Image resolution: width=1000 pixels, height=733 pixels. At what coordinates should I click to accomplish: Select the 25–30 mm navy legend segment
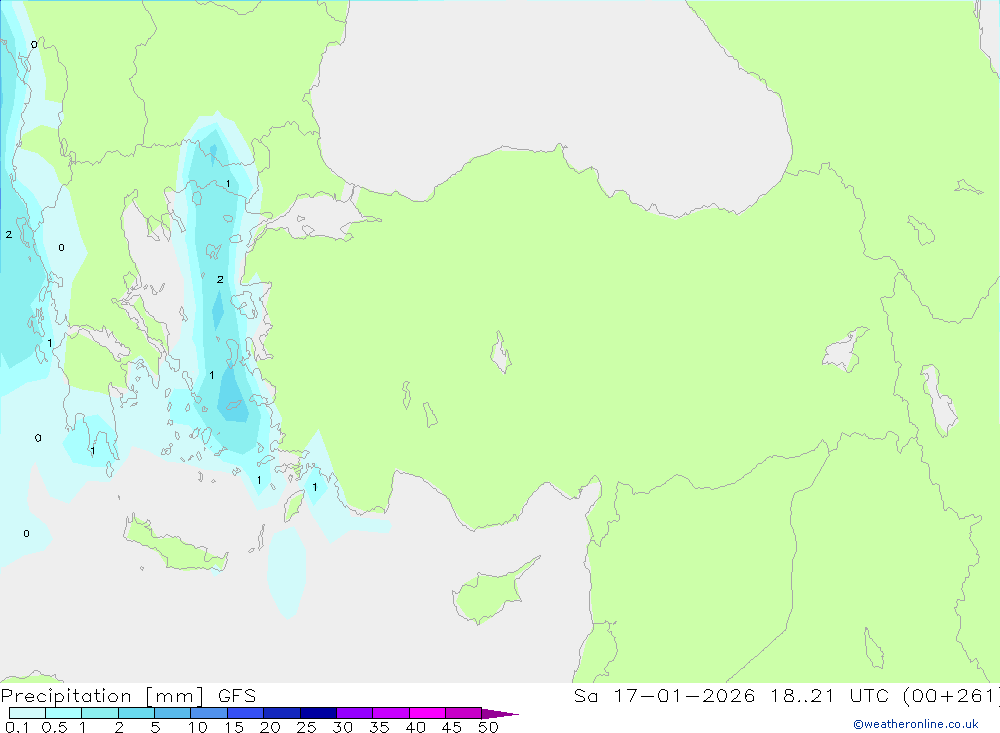coord(318,713)
